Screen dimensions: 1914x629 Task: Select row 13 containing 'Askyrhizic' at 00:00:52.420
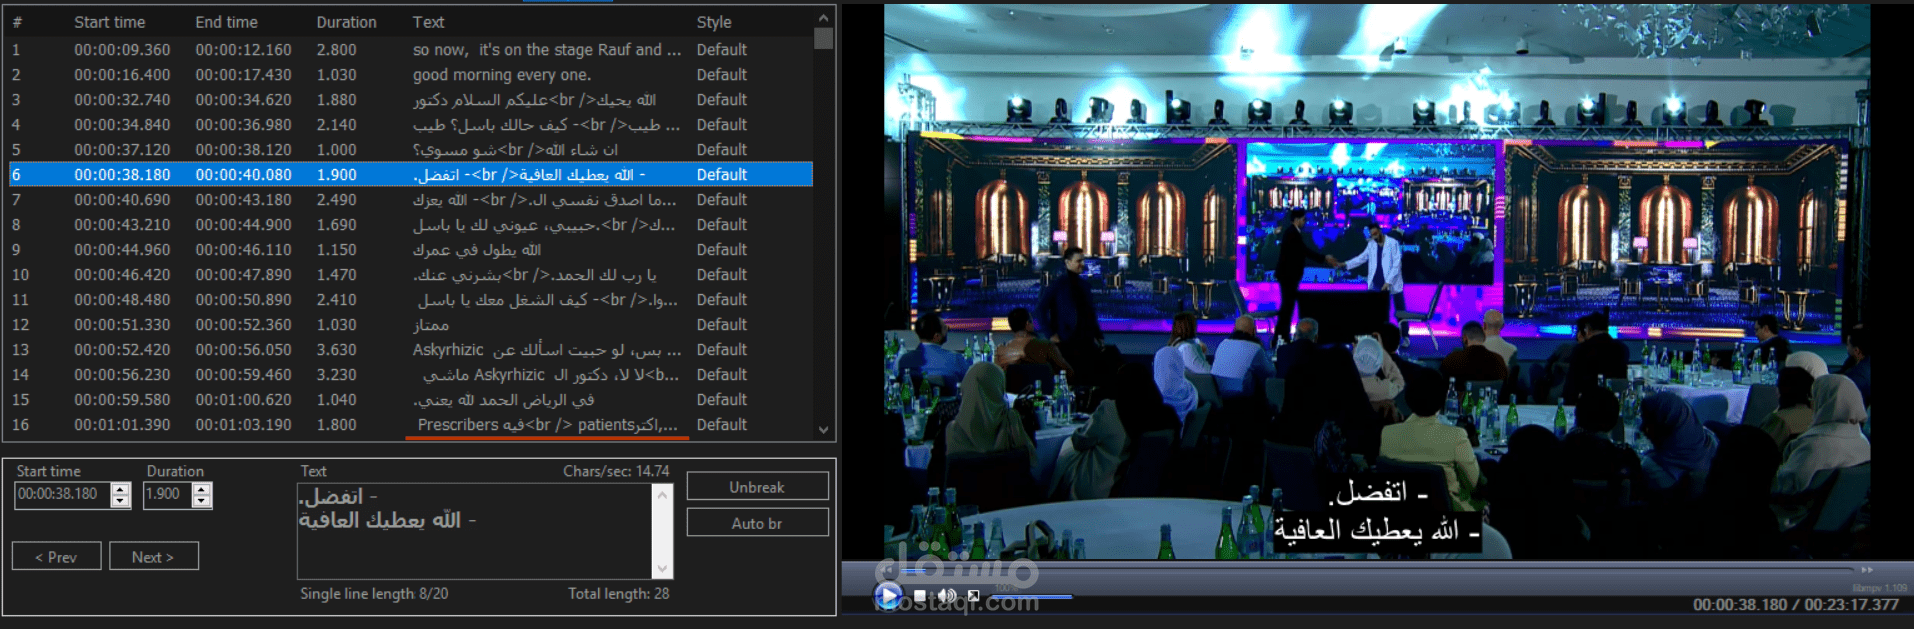pyautogui.click(x=410, y=349)
